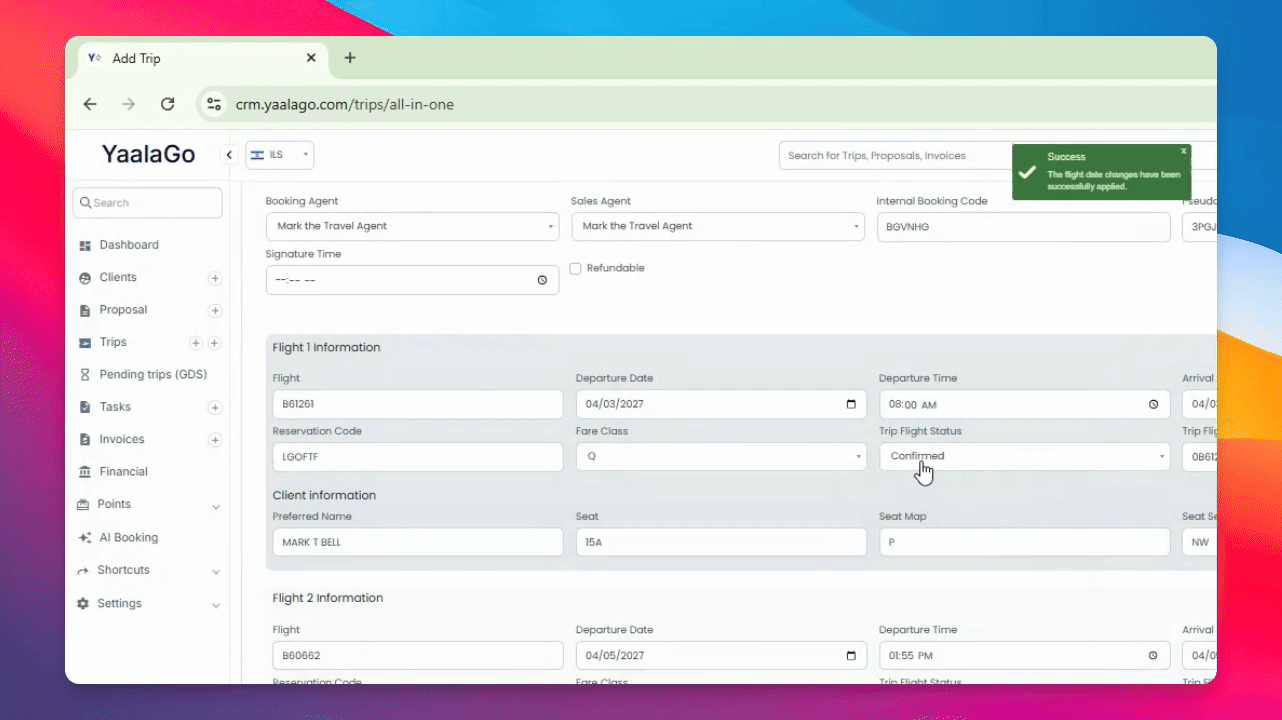Open Pending trips (GDS) hourglass icon
The height and width of the screenshot is (720, 1282).
click(x=85, y=375)
